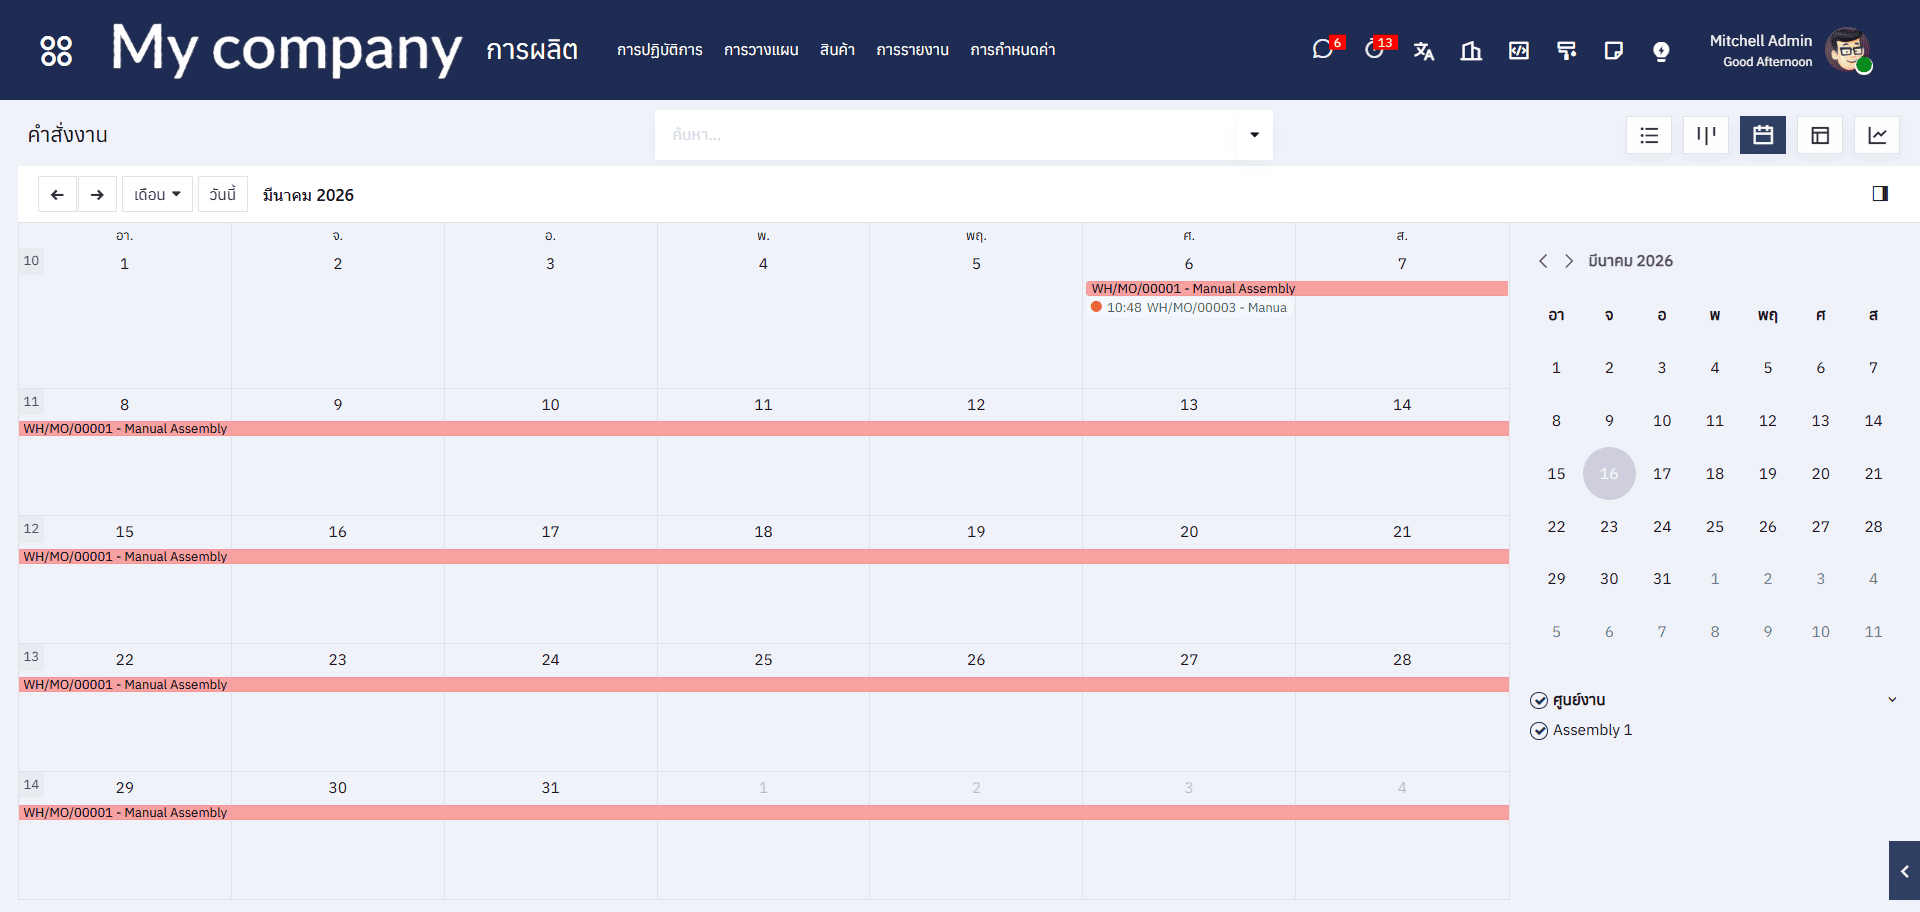Click the search input field
1920x912 pixels.
tap(945, 135)
